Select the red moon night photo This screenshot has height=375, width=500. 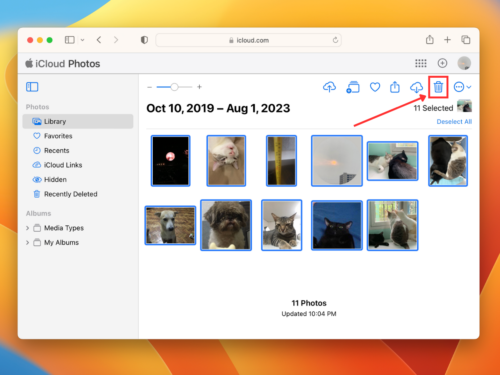tap(170, 161)
